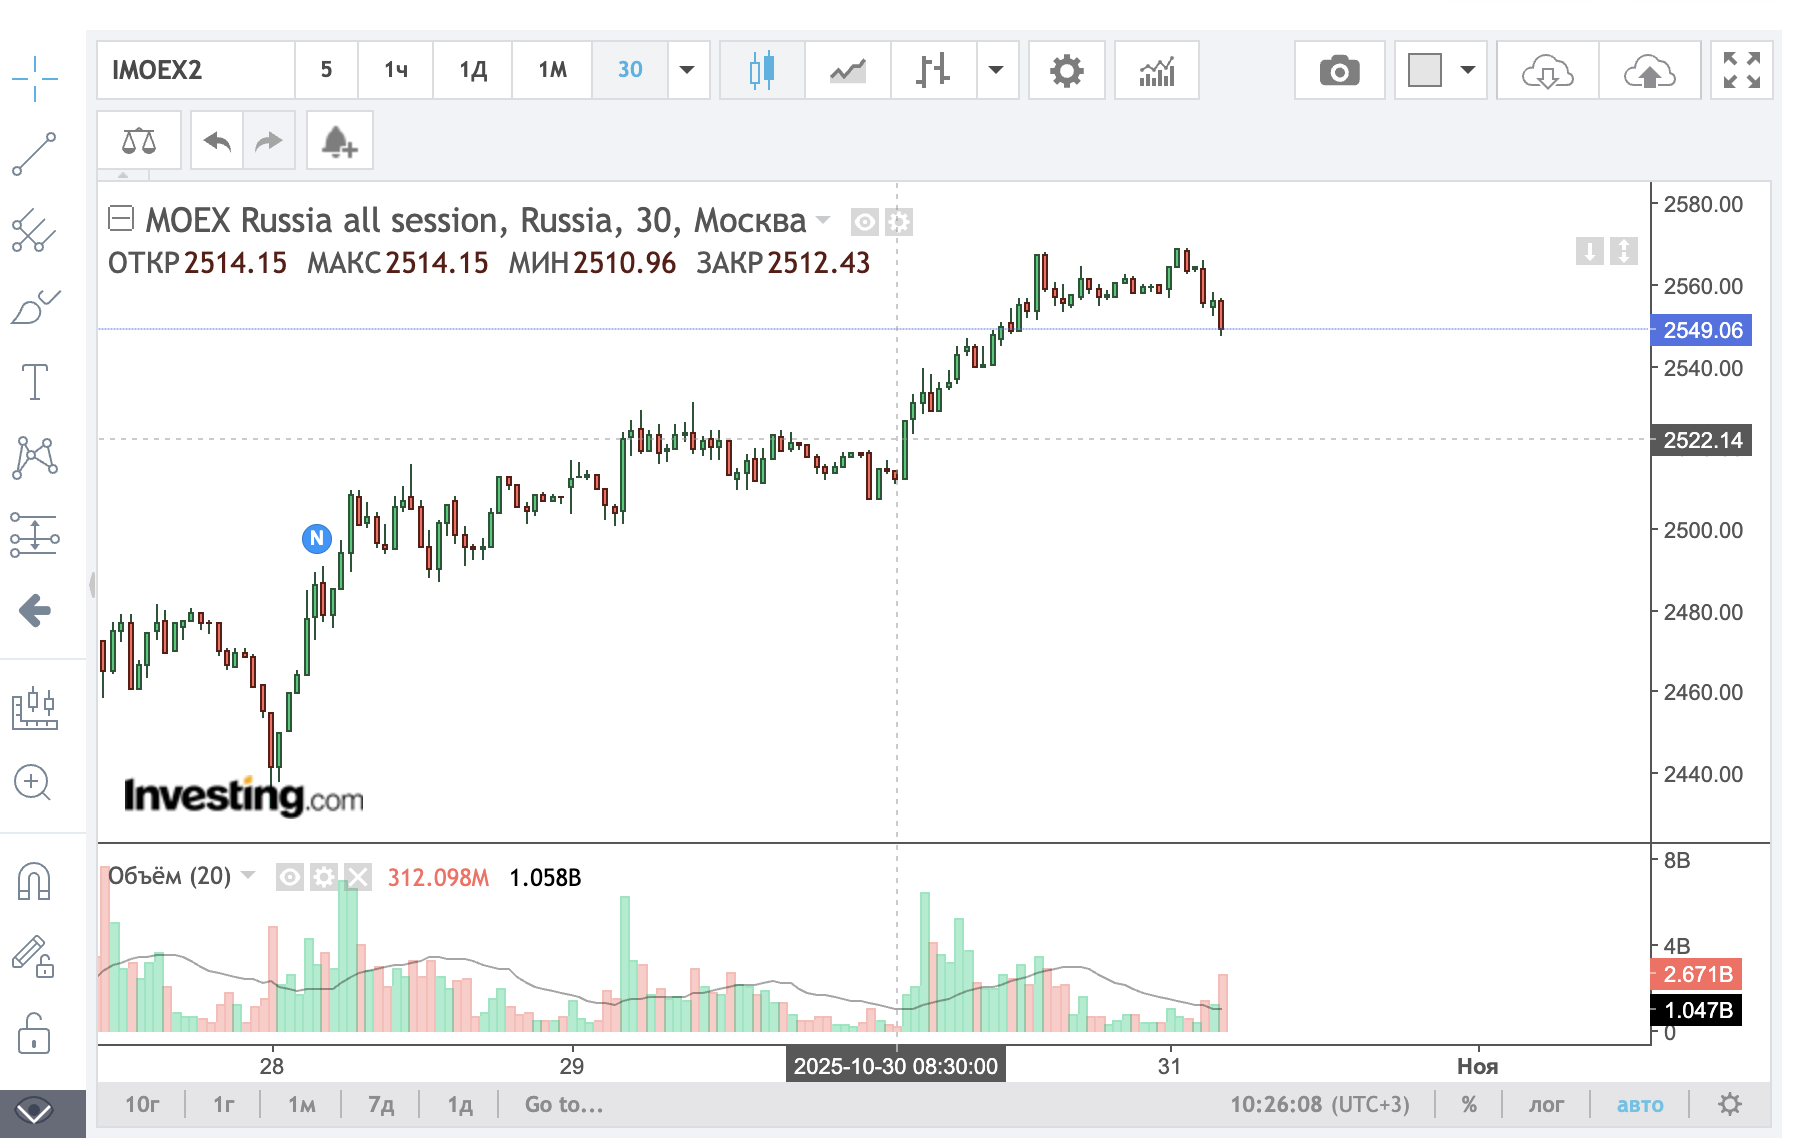Screen dimensions: 1812x1148
Task: Create a price alert with bell
Action: click(x=340, y=141)
